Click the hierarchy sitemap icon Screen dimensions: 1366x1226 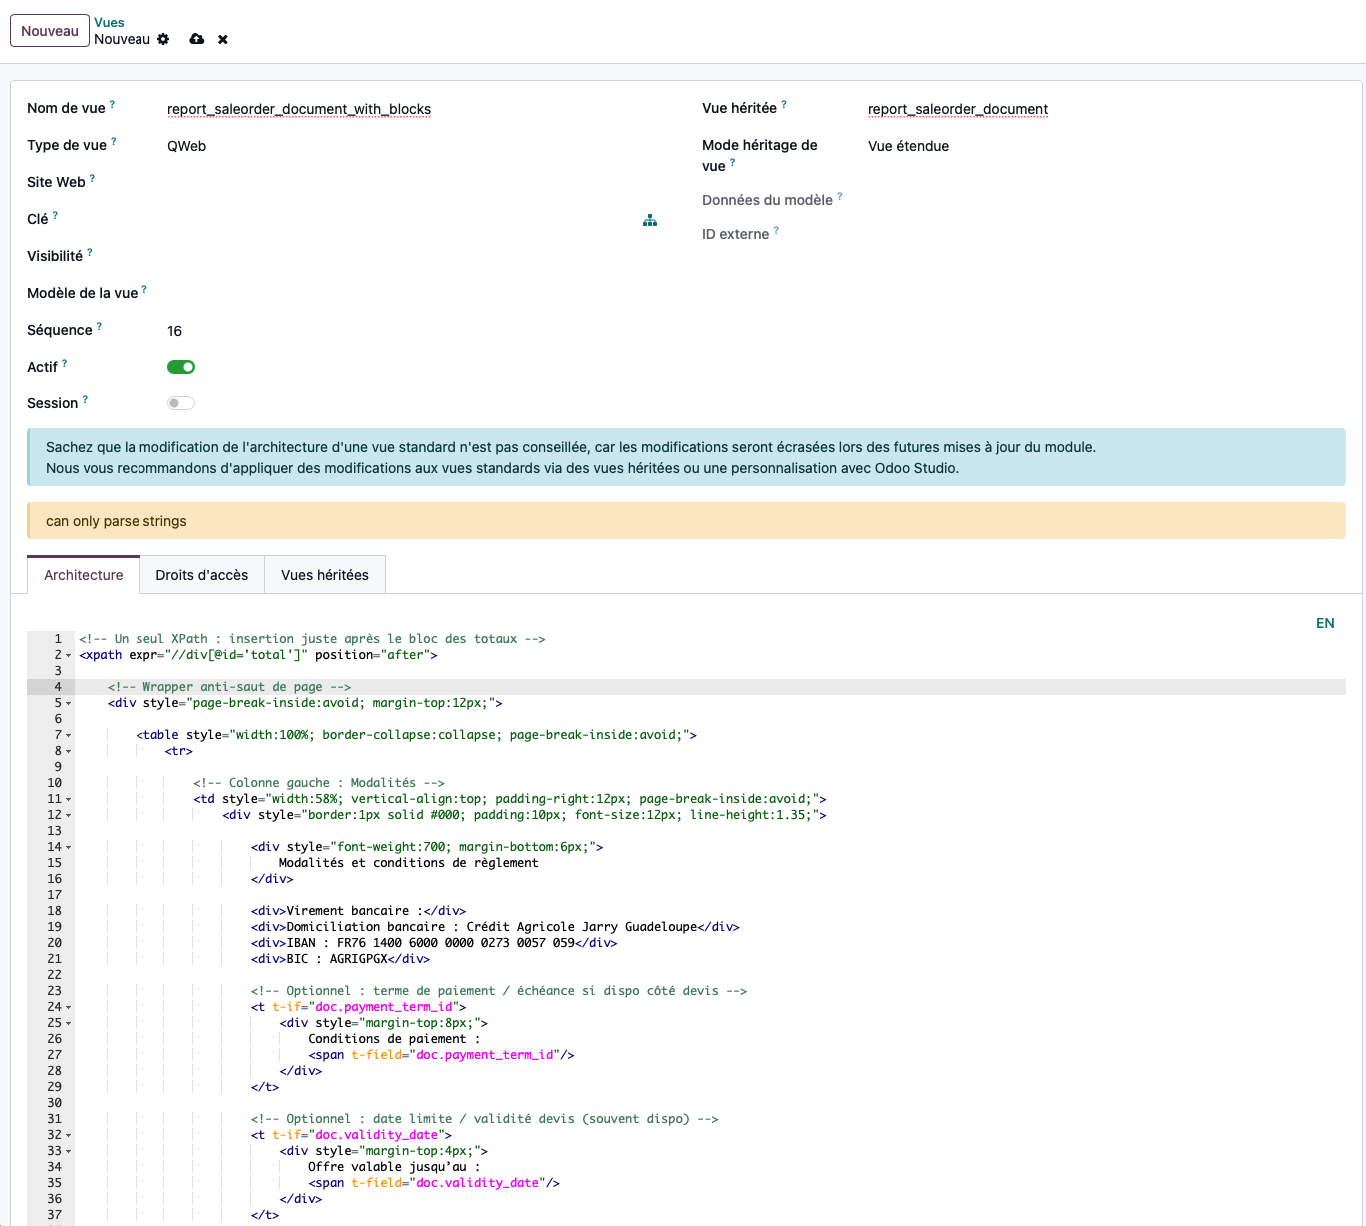(650, 220)
